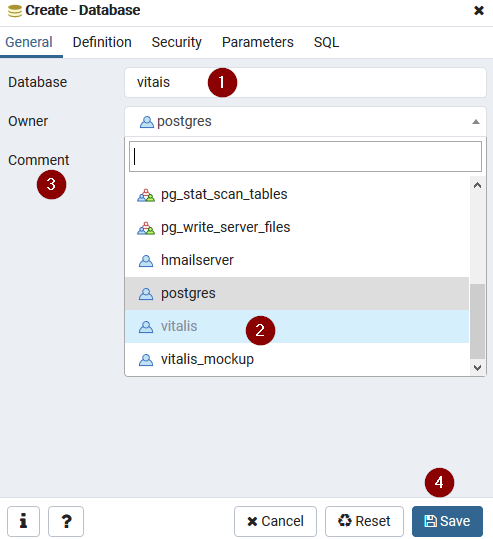Click the pg_stat_scan_tables group role icon
This screenshot has height=539, width=493.
[146, 195]
